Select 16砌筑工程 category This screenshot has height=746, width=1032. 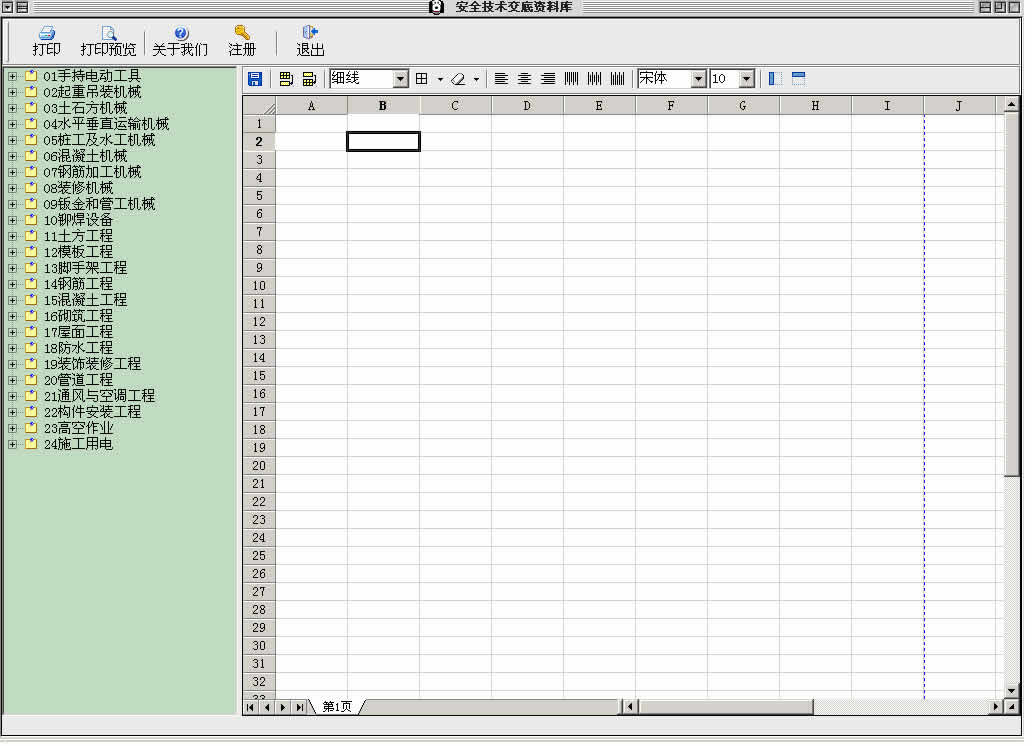pos(78,317)
